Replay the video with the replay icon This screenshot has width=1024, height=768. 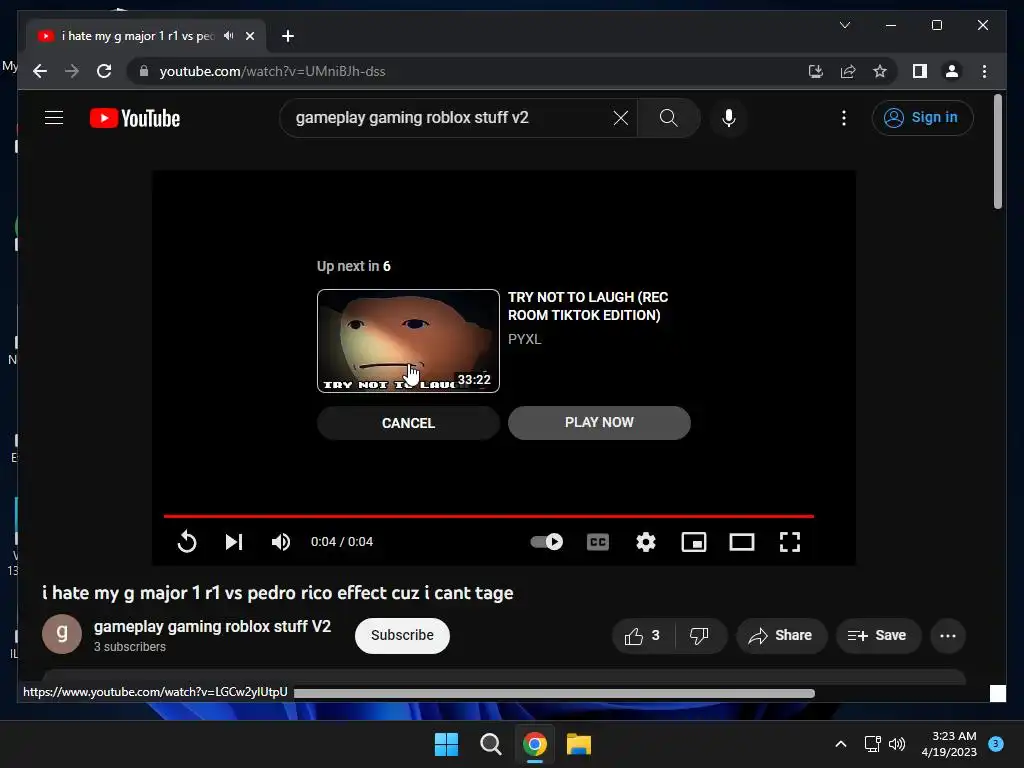(187, 541)
